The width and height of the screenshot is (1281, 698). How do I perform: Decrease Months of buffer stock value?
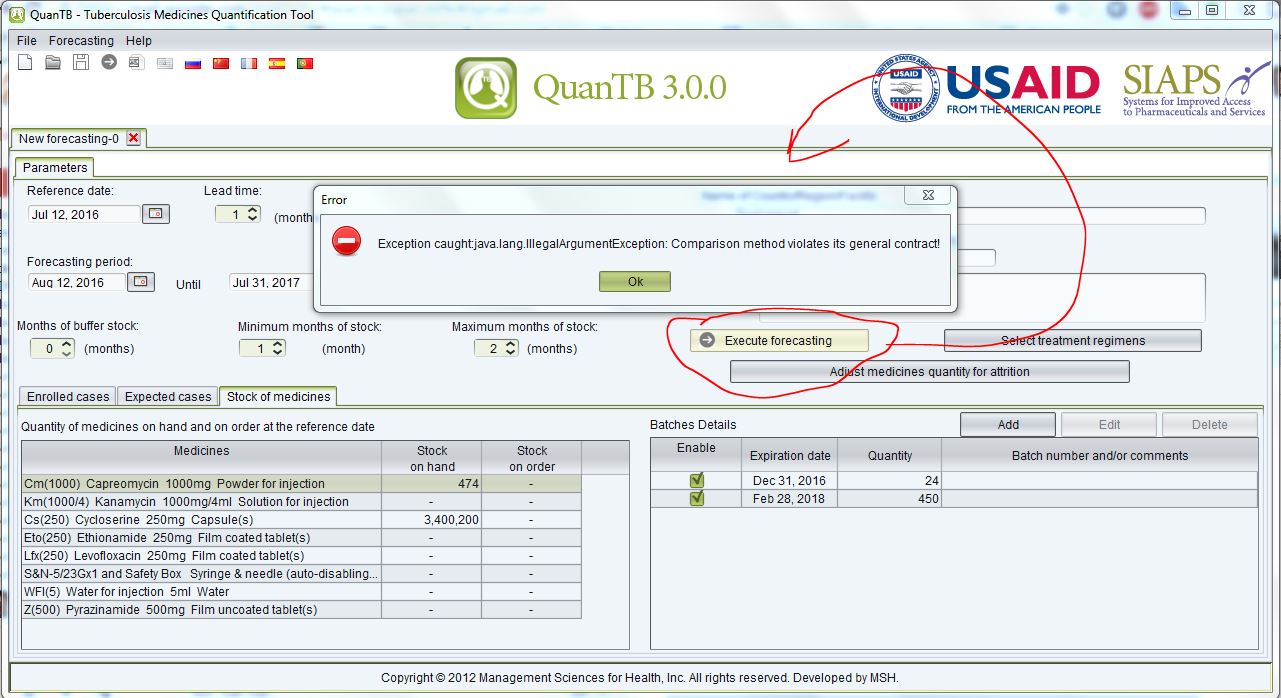tap(66, 352)
